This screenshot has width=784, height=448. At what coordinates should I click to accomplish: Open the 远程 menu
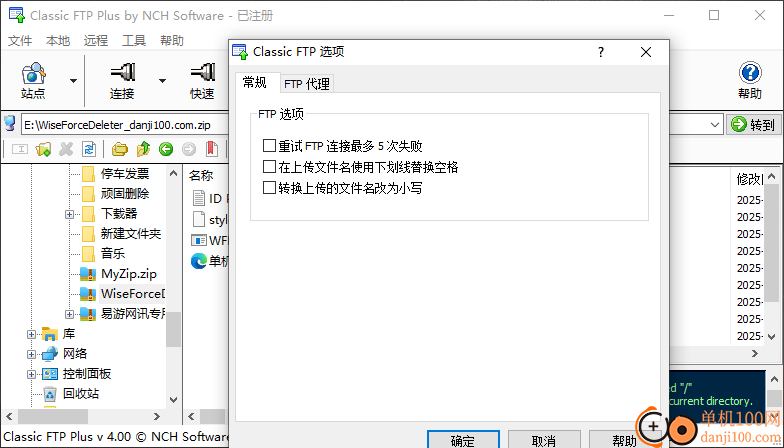coord(96,40)
